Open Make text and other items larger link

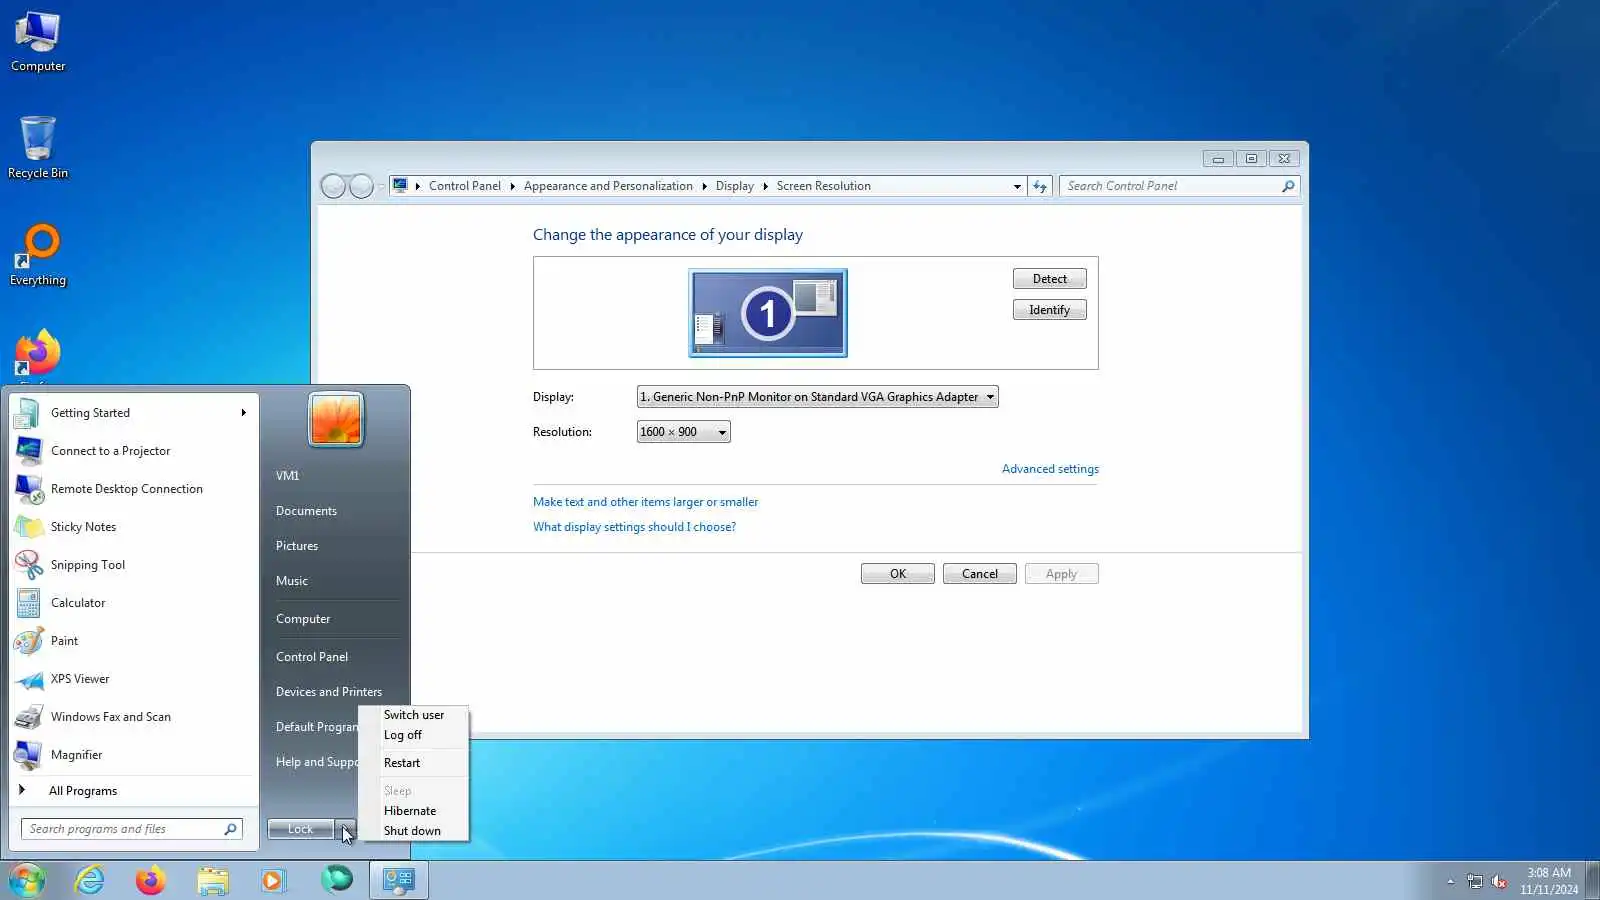(x=645, y=502)
